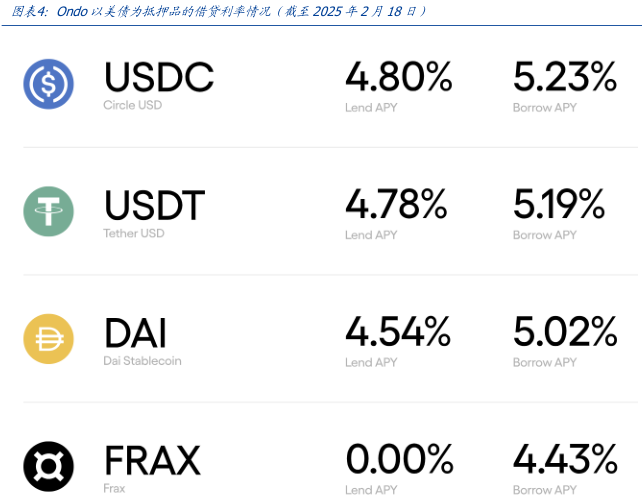Click FRAX 4.43% Borrow APY value
This screenshot has width=642, height=496.
(565, 459)
